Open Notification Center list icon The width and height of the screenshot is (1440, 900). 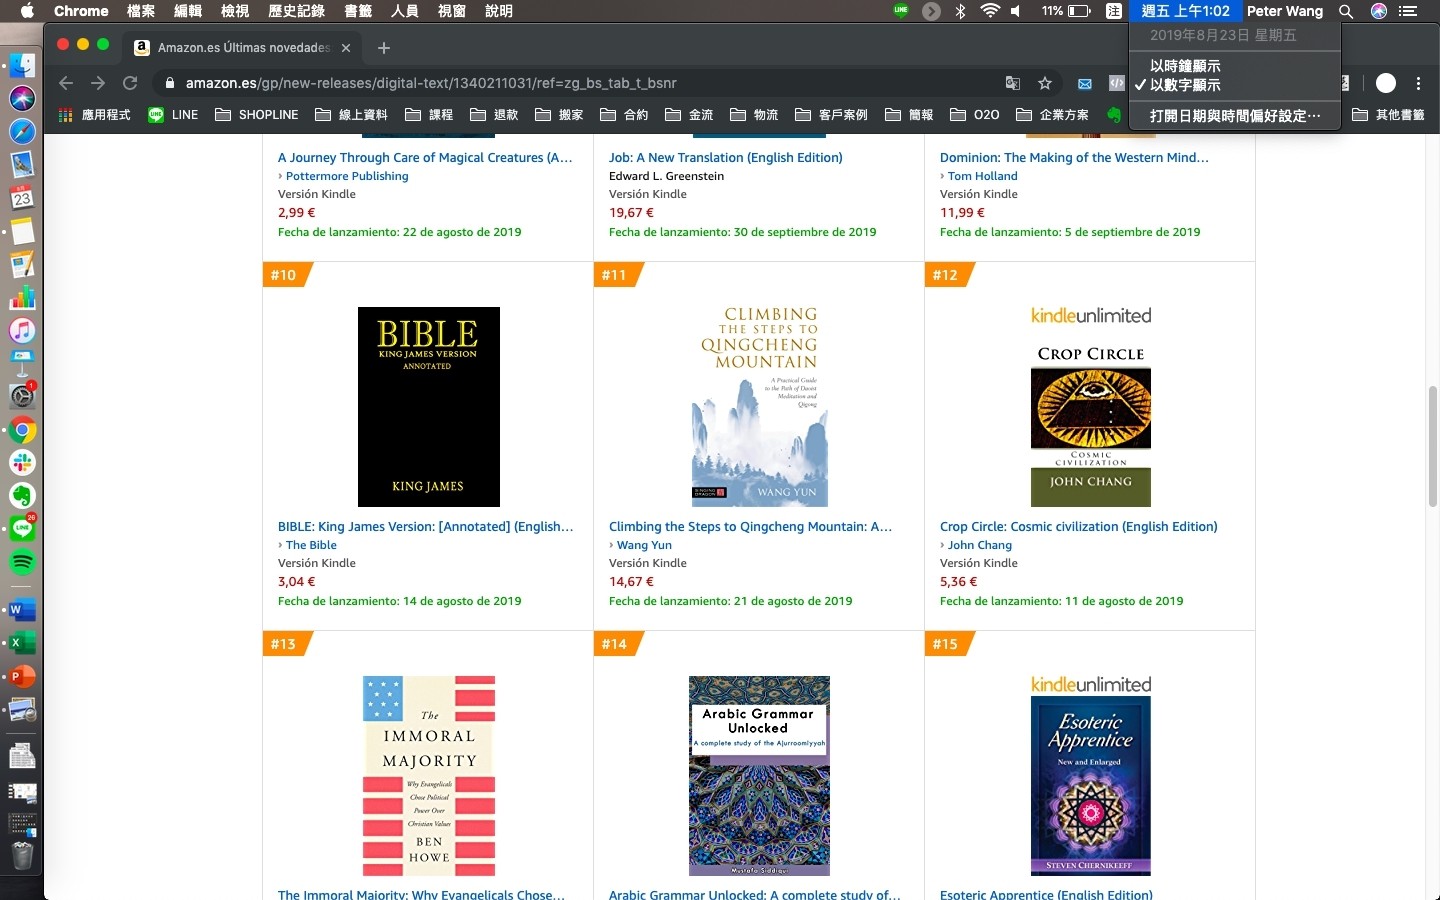(x=1408, y=11)
